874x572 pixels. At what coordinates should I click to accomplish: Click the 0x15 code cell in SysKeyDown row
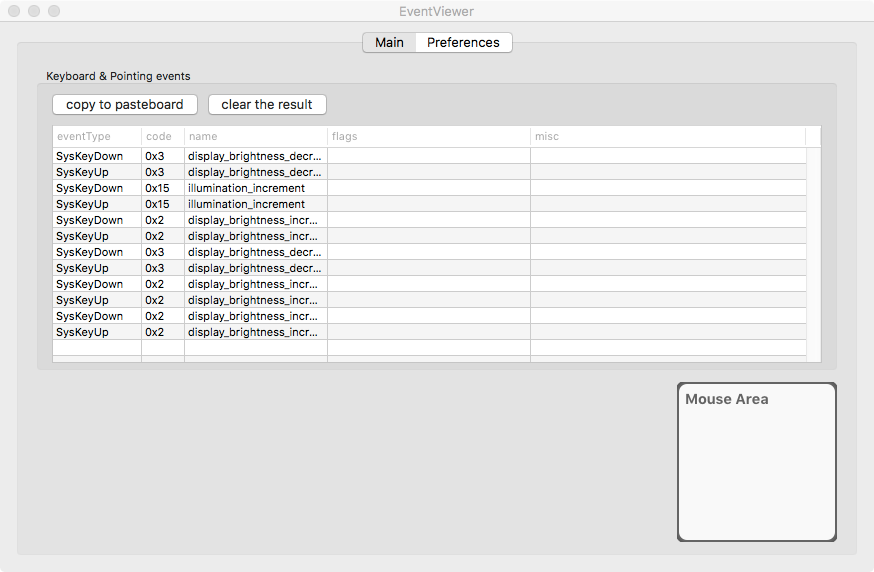coord(162,188)
